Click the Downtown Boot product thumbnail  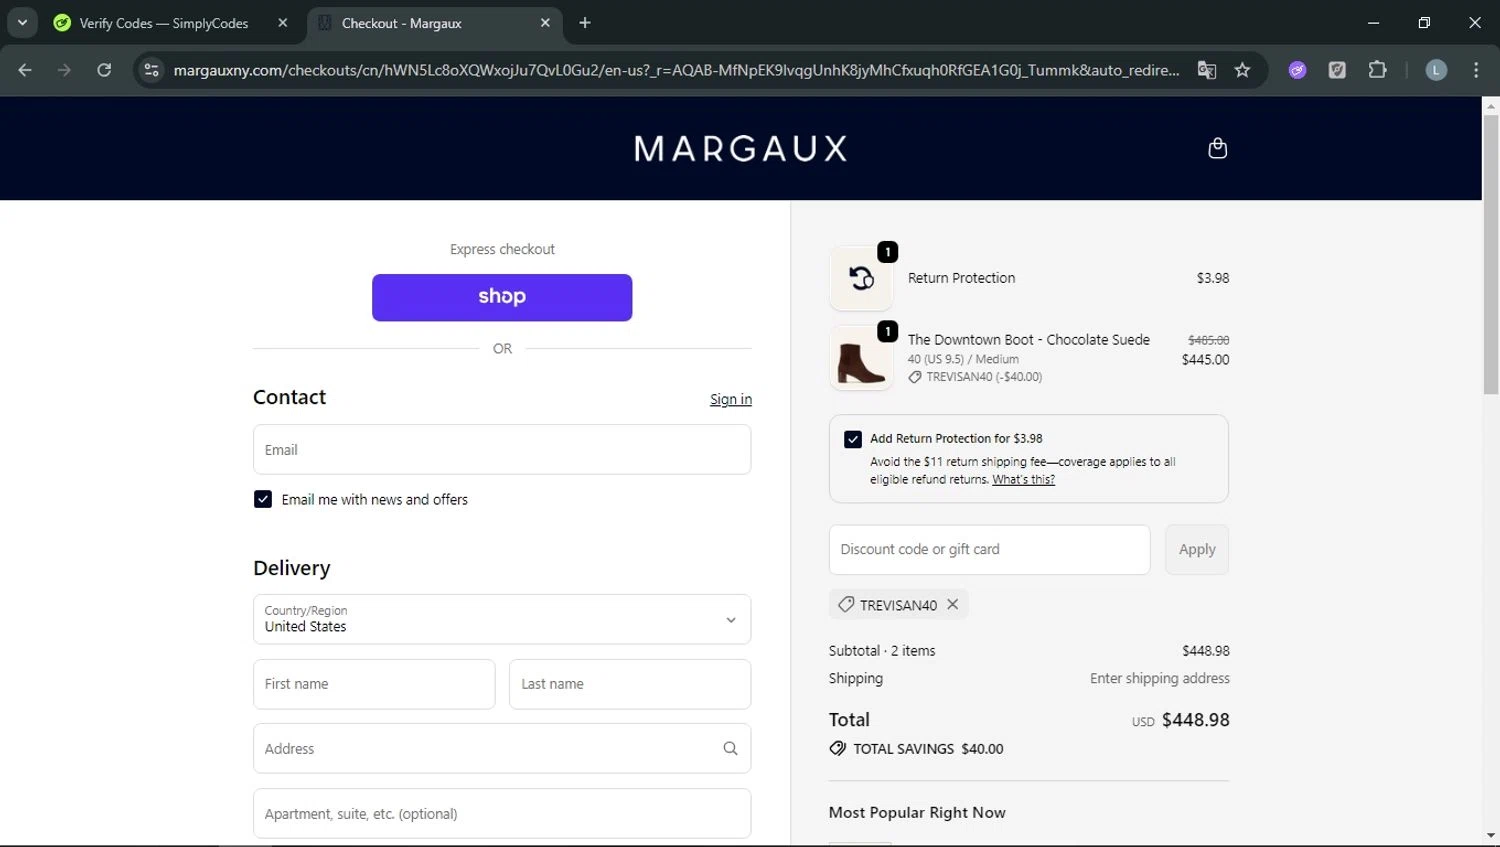point(861,358)
